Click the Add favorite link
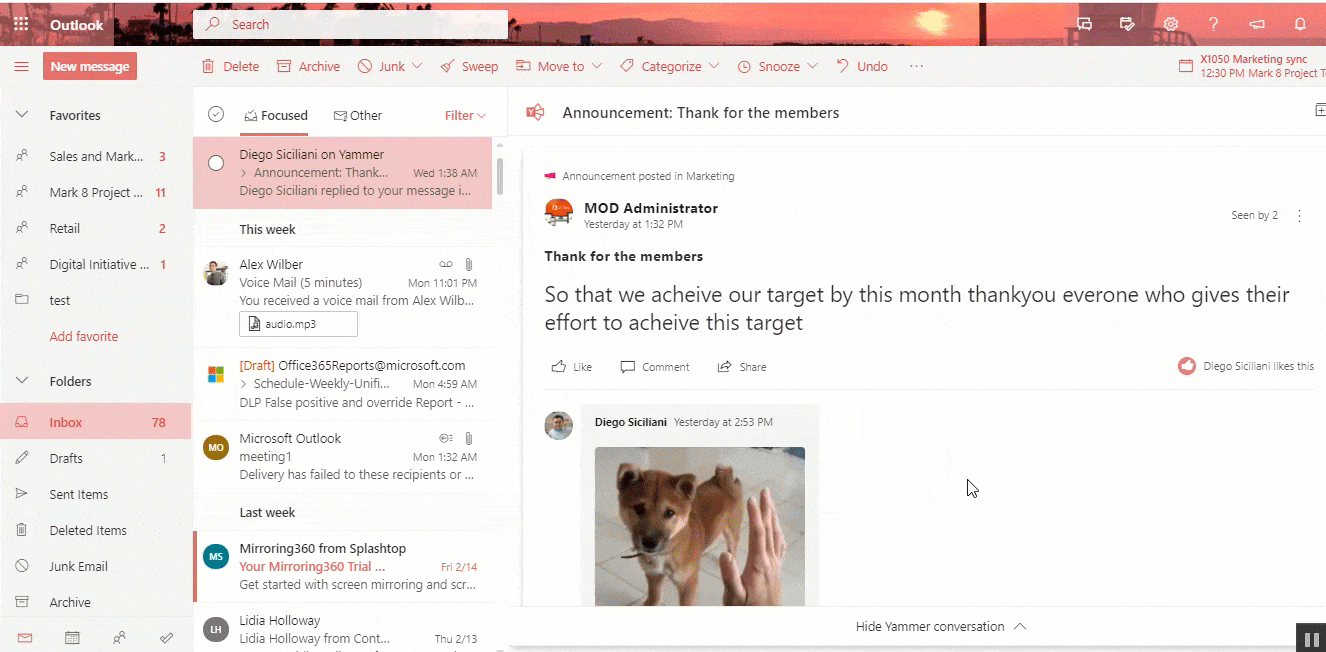 [84, 336]
